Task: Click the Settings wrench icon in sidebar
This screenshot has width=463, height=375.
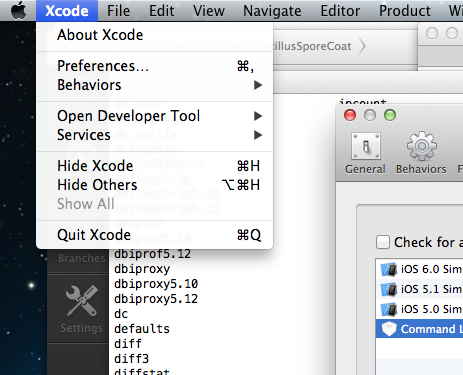Action: pos(82,301)
